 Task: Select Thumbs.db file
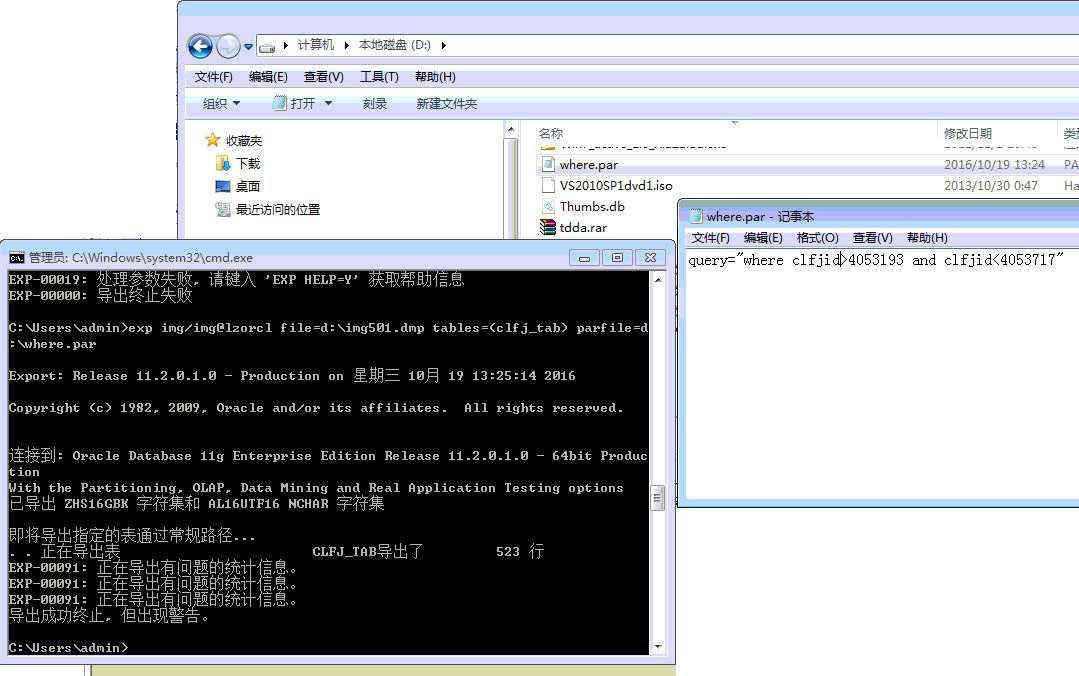[592, 207]
